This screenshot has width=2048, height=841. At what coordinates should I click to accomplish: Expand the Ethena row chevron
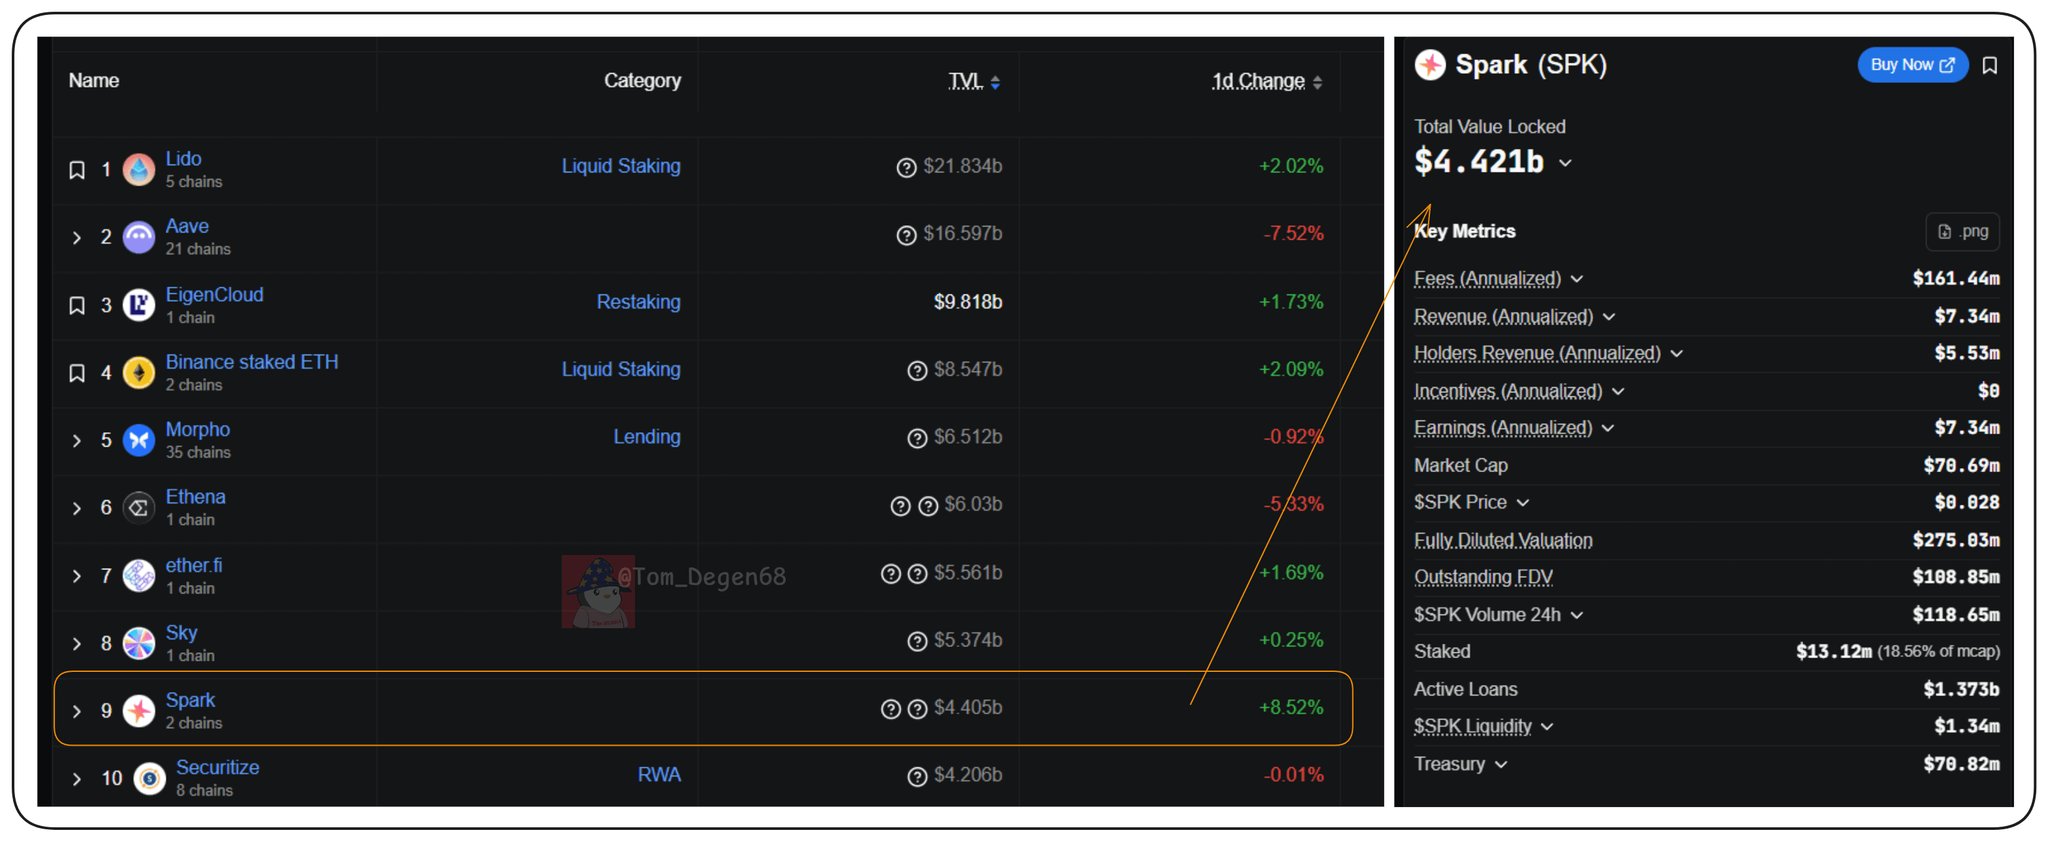point(77,509)
